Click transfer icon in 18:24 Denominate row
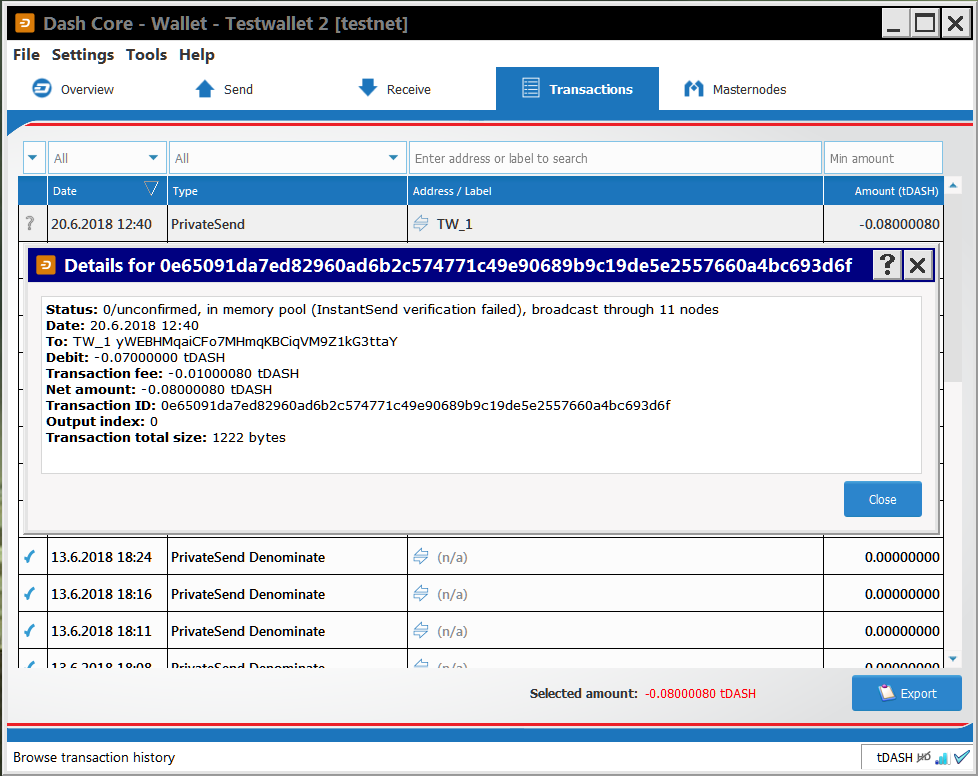 point(421,556)
